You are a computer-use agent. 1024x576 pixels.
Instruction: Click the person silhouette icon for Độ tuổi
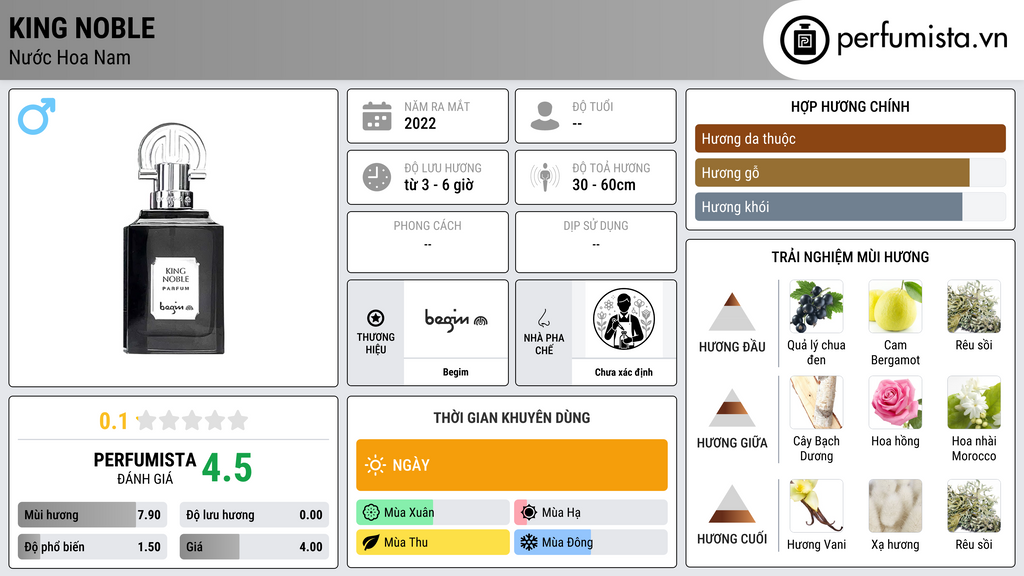click(545, 116)
